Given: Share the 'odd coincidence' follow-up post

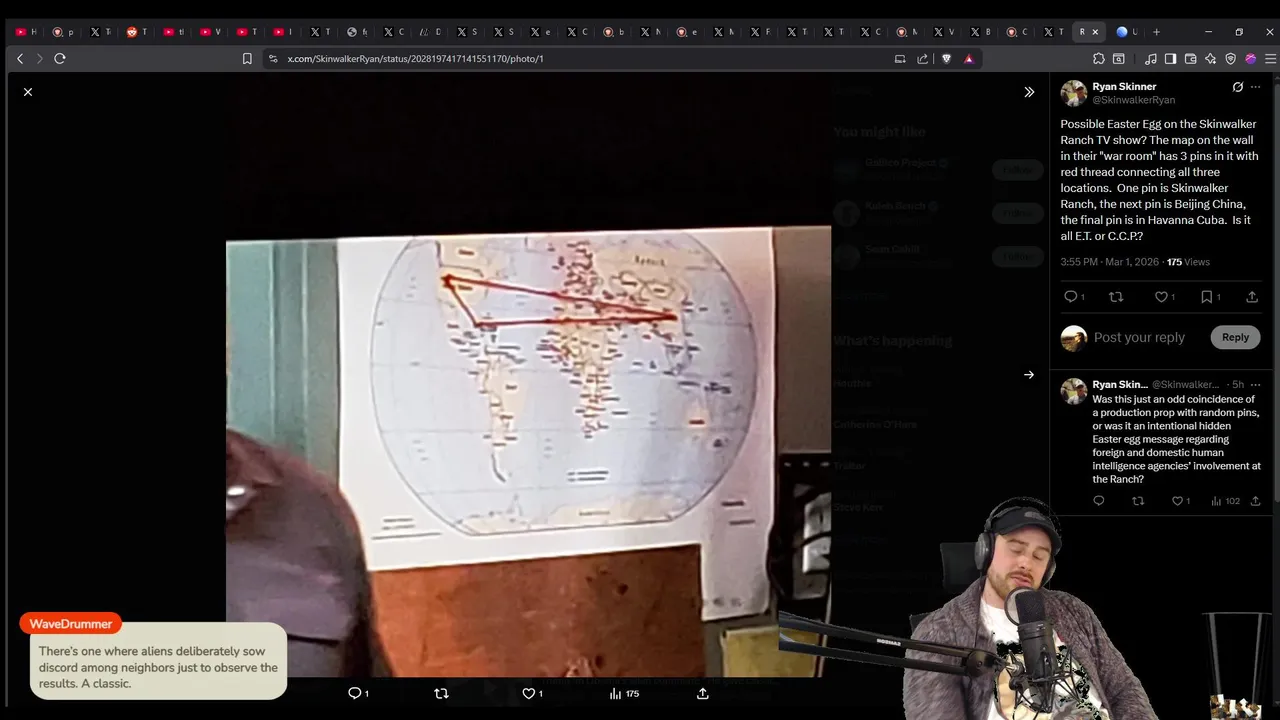Looking at the screenshot, I should [x=1256, y=501].
